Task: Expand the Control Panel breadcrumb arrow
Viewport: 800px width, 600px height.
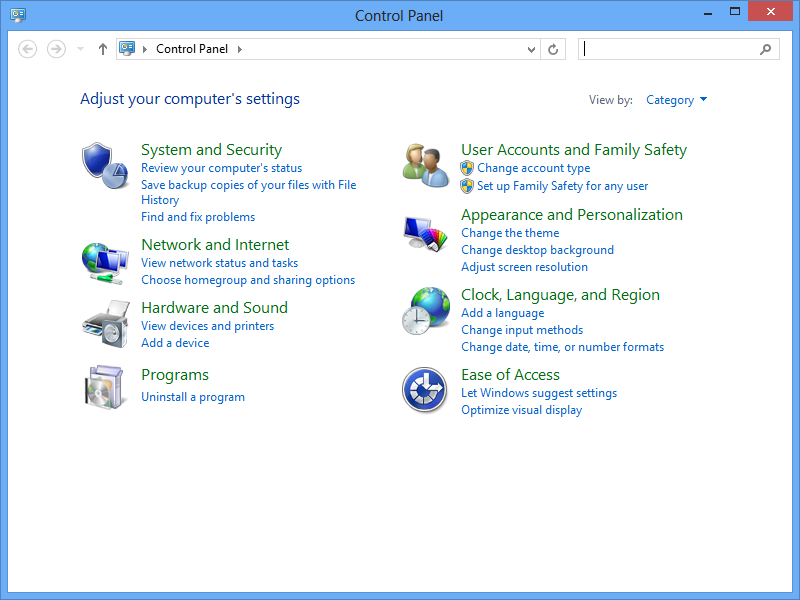Action: click(x=240, y=49)
